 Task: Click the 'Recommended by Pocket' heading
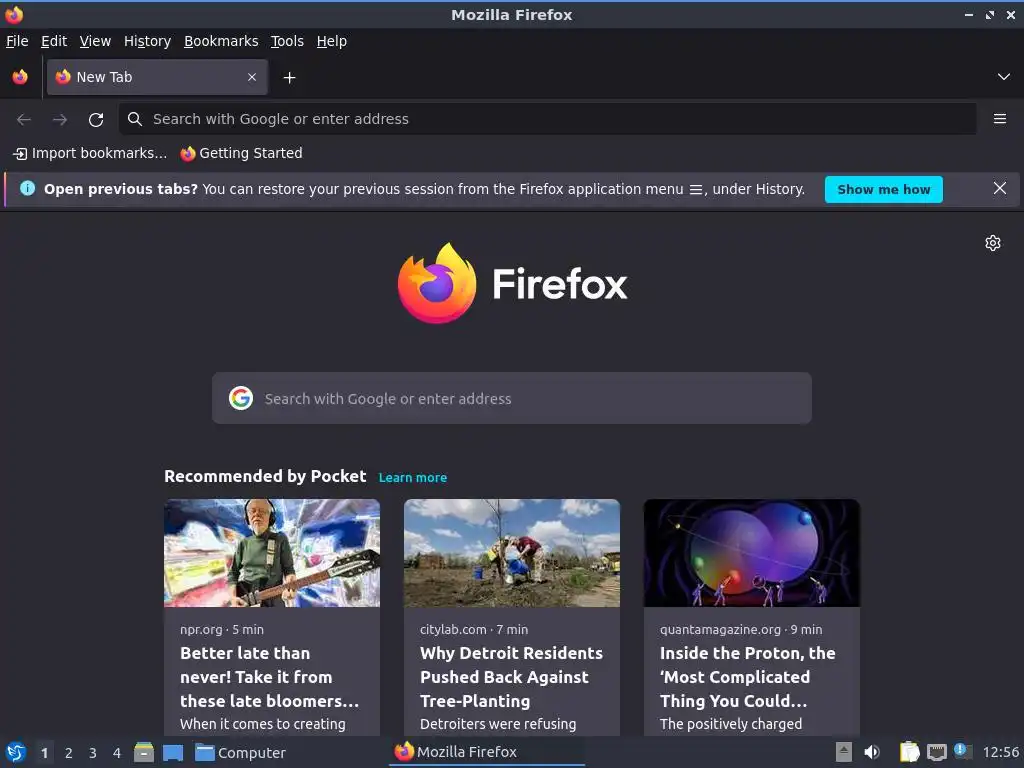click(x=265, y=476)
